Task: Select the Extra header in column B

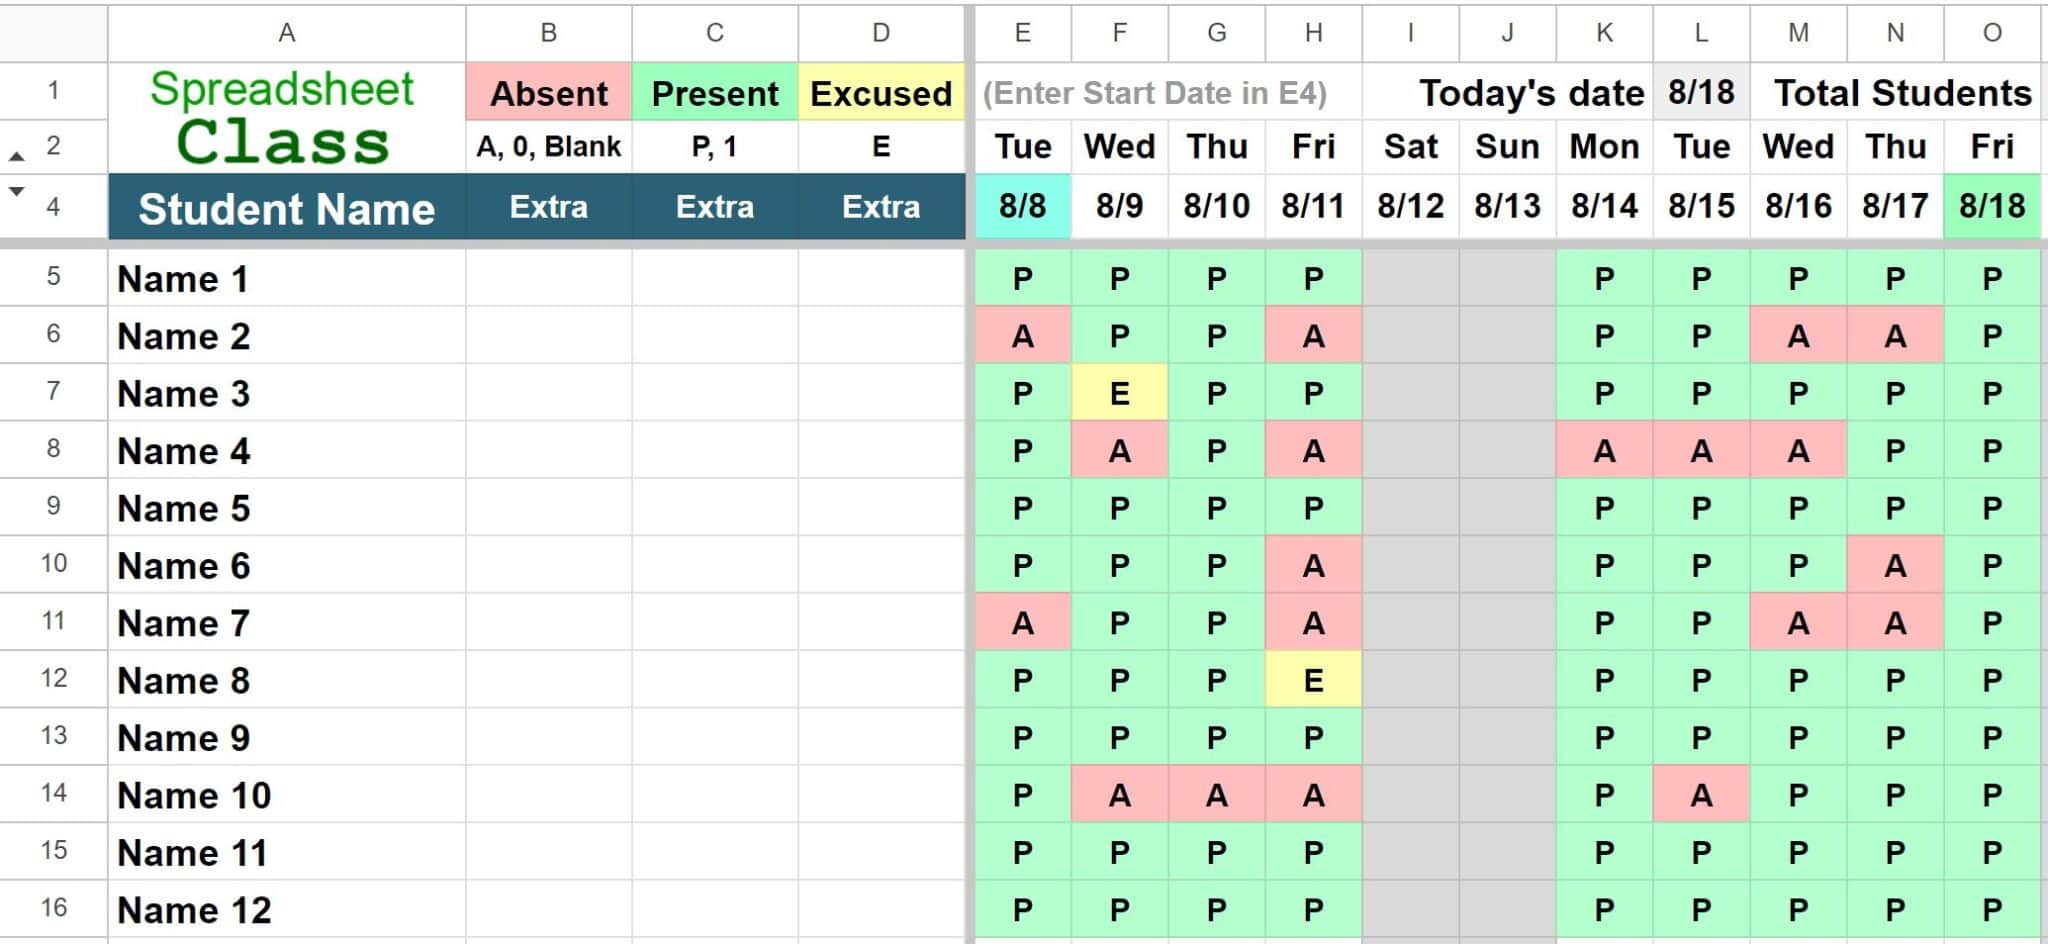Action: 548,208
